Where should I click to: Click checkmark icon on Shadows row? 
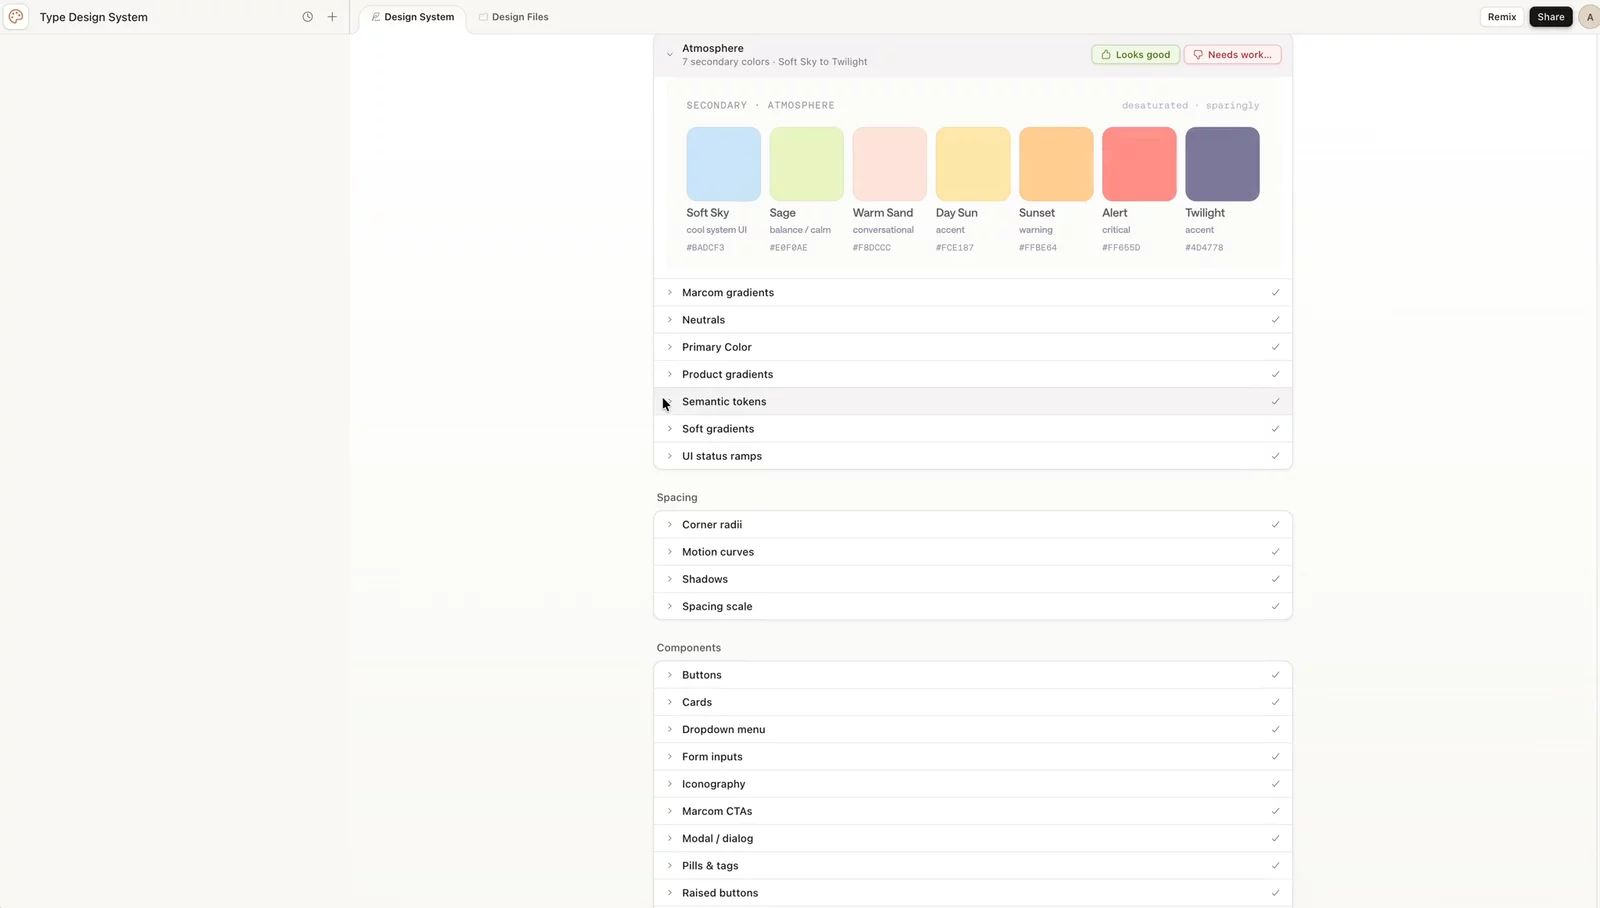1275,579
